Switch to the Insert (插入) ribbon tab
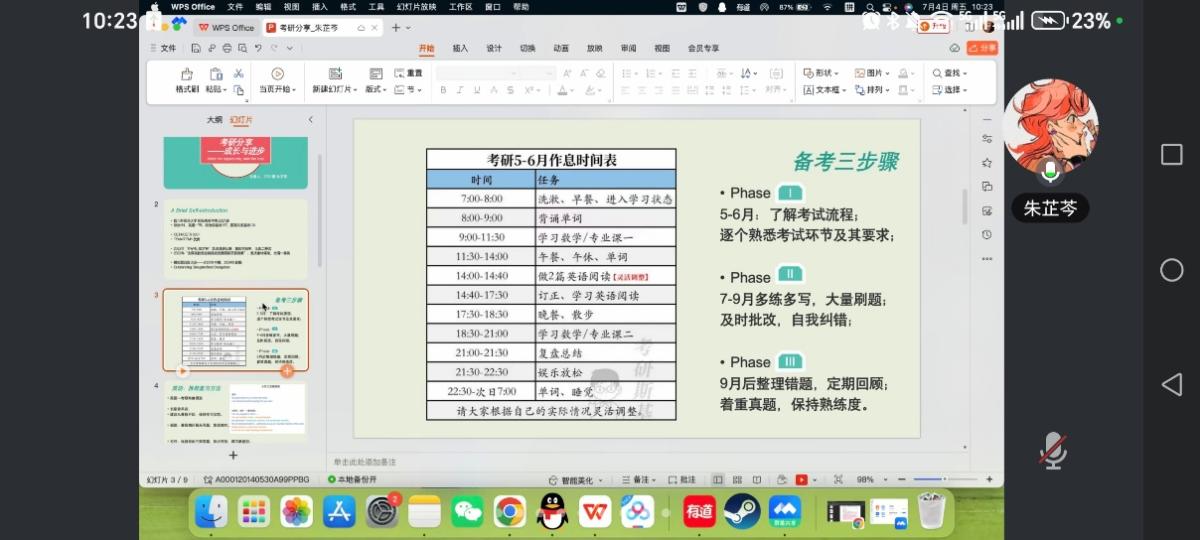1200x540 pixels. (x=460, y=48)
